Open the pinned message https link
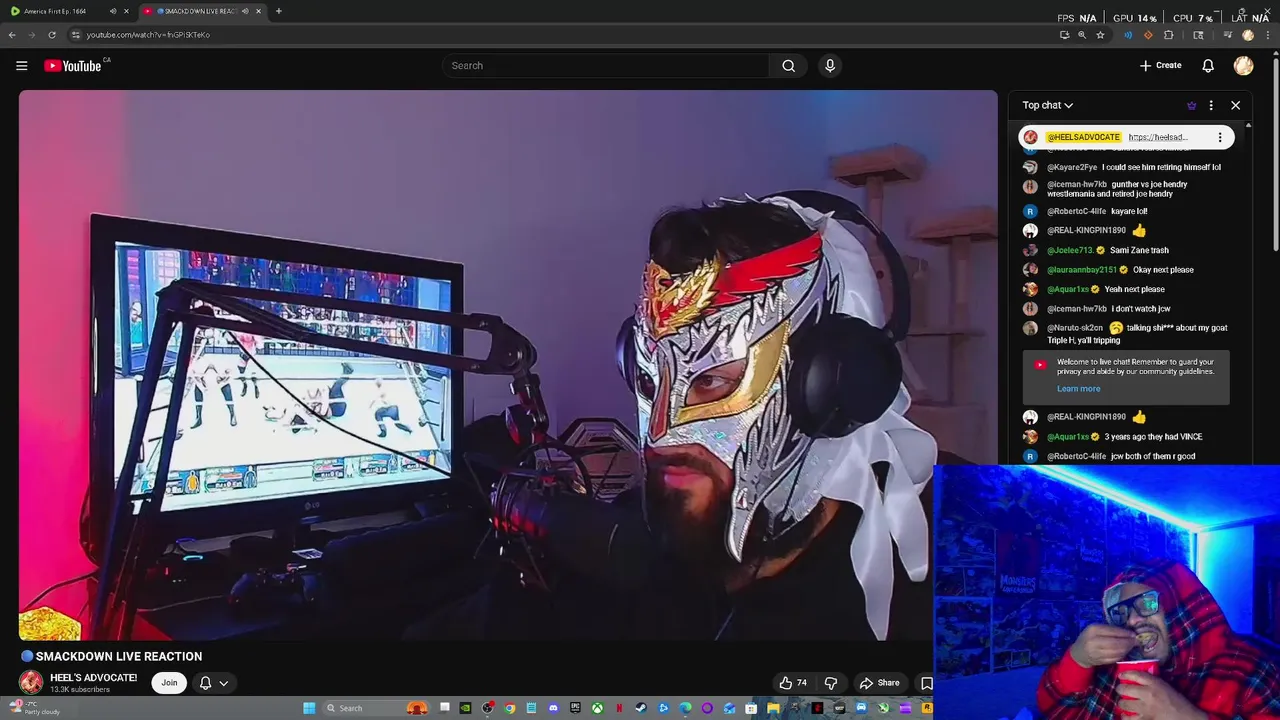The image size is (1280, 720). coord(1158,137)
